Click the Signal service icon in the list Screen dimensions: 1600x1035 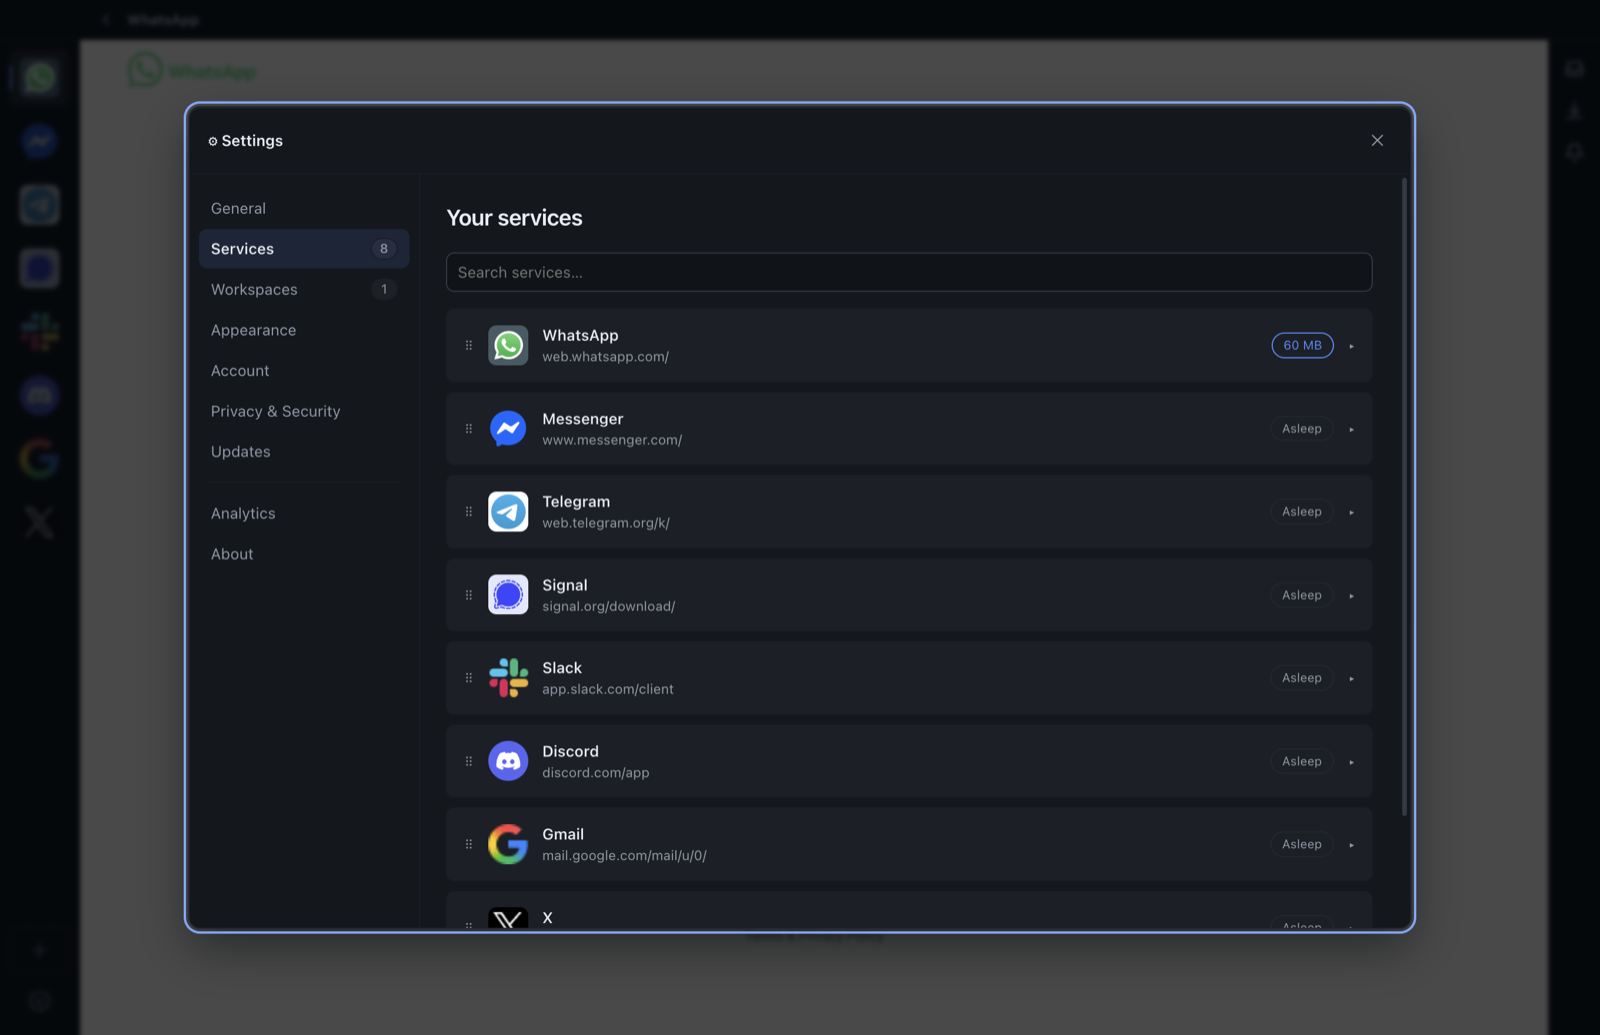[508, 595]
